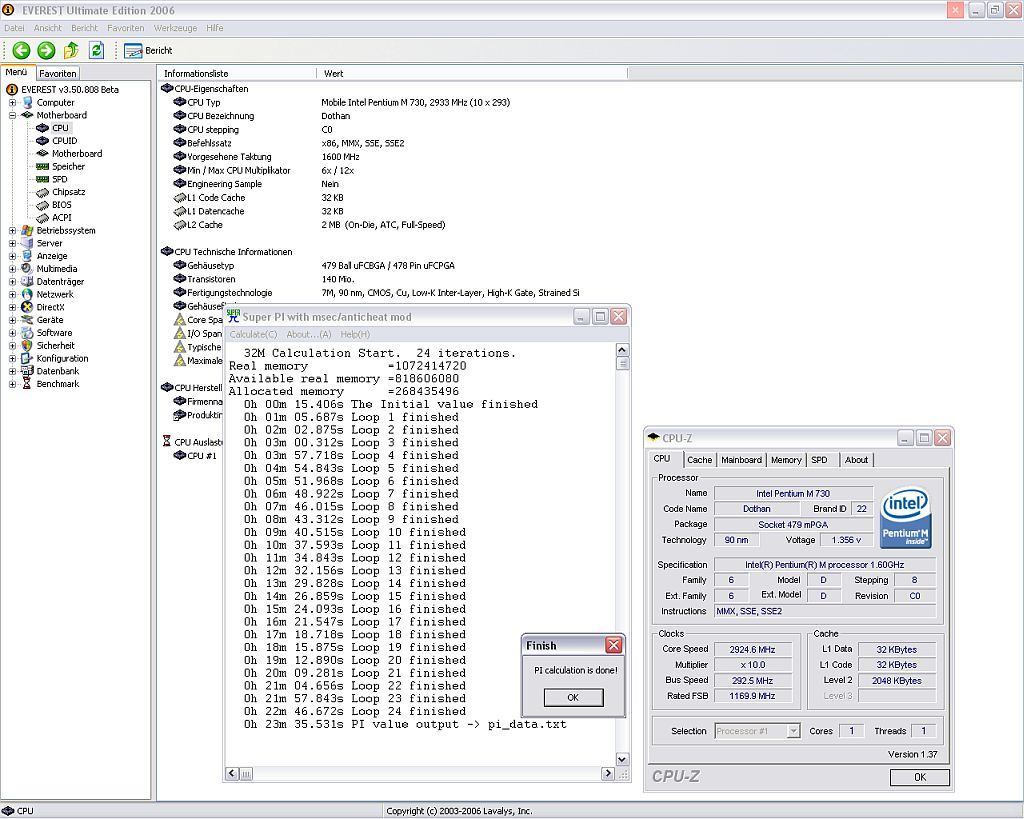This screenshot has height=819, width=1024.
Task: Click the Betriebssystem Windows icon
Action: point(27,231)
